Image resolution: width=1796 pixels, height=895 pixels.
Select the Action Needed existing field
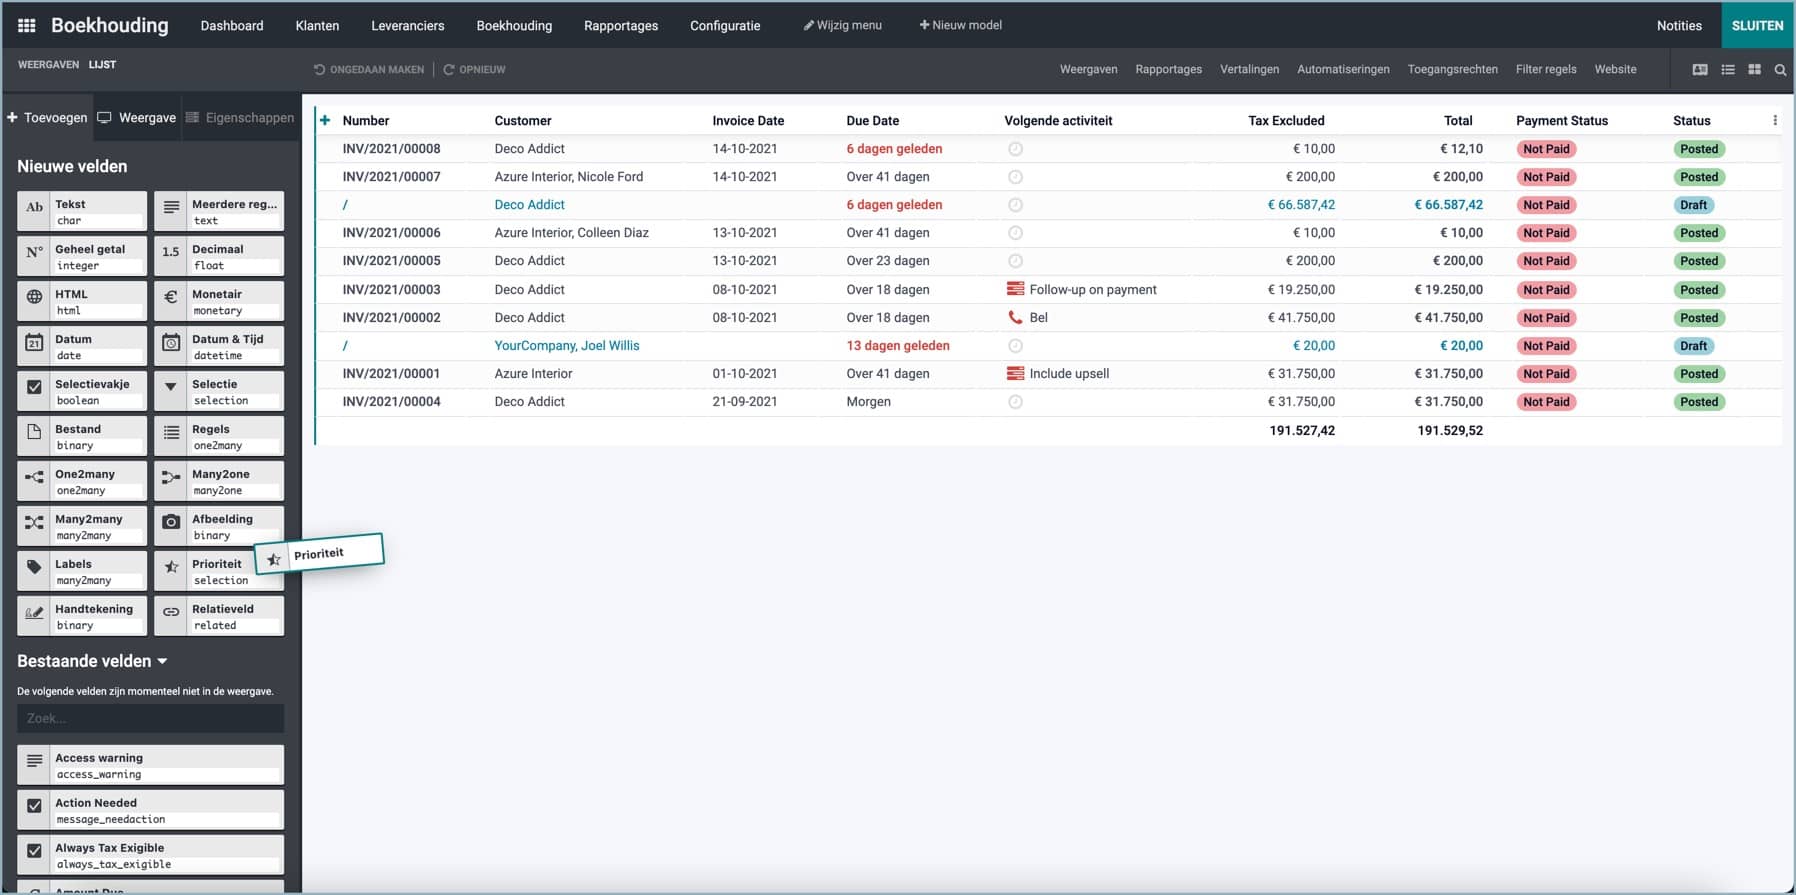coord(150,810)
